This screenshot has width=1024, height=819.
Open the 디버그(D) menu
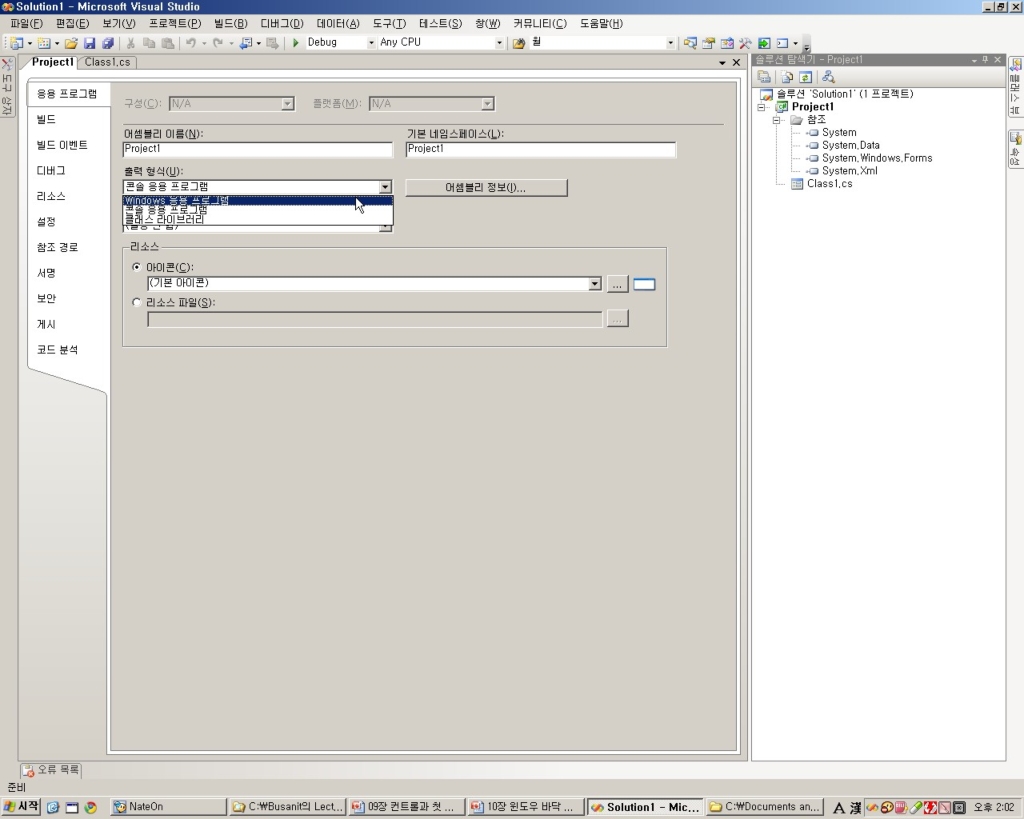point(281,24)
